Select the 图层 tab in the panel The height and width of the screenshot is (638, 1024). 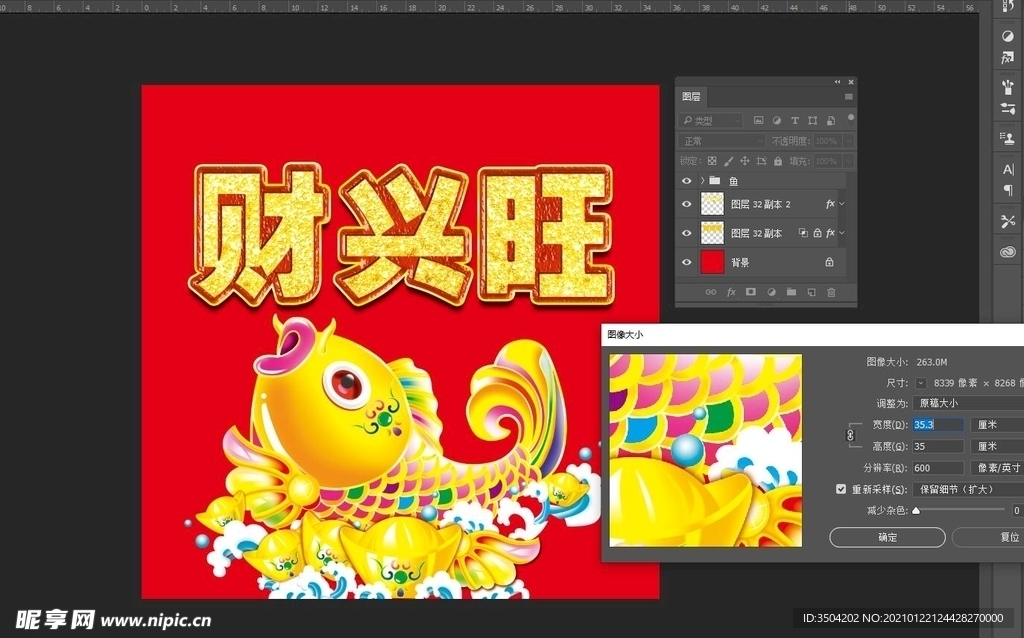coord(691,97)
